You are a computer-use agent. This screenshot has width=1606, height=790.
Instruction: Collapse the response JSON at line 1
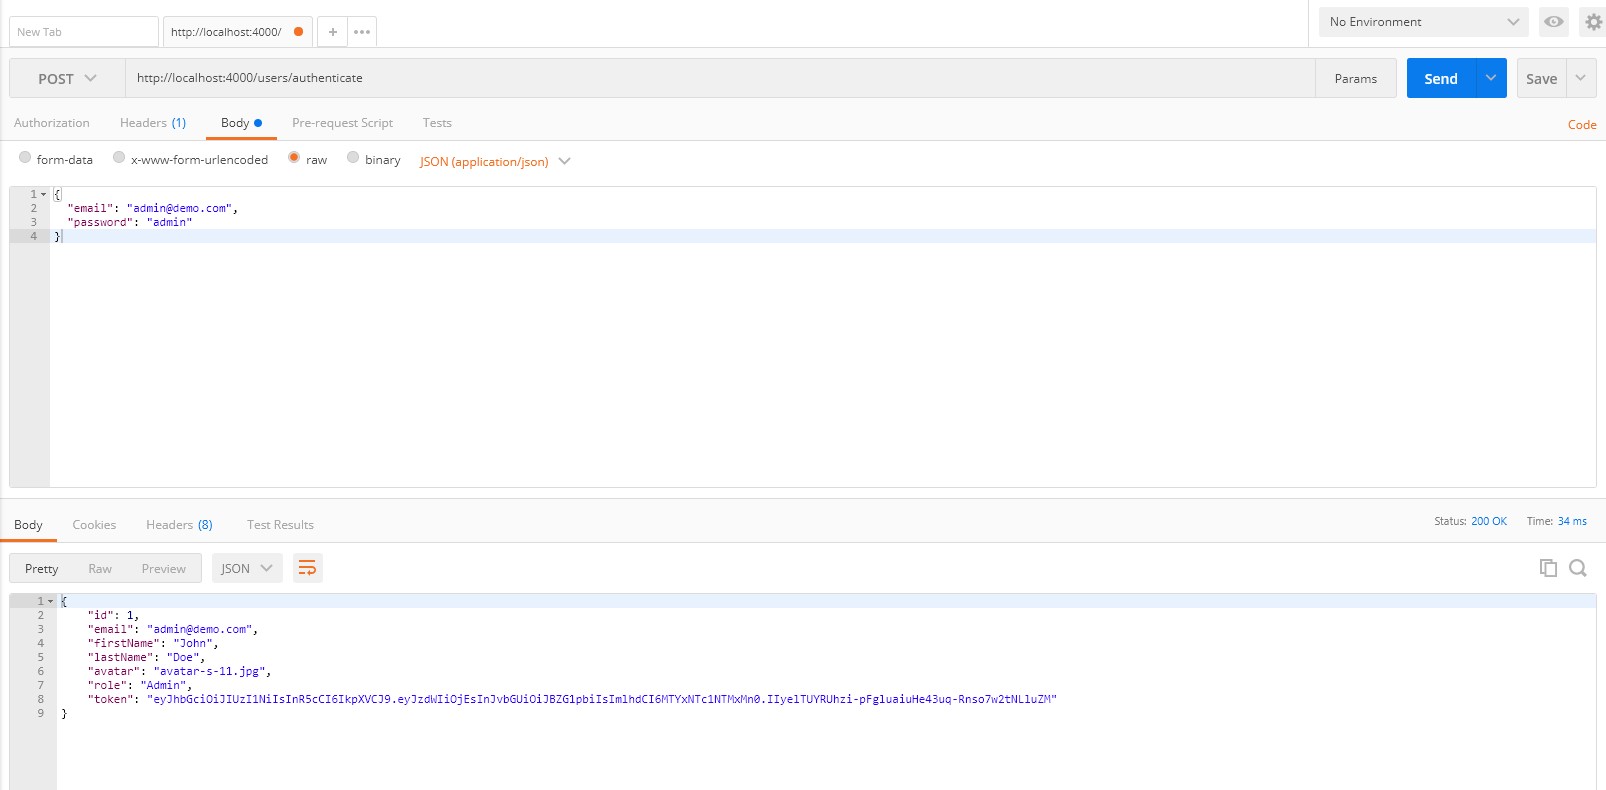click(51, 601)
